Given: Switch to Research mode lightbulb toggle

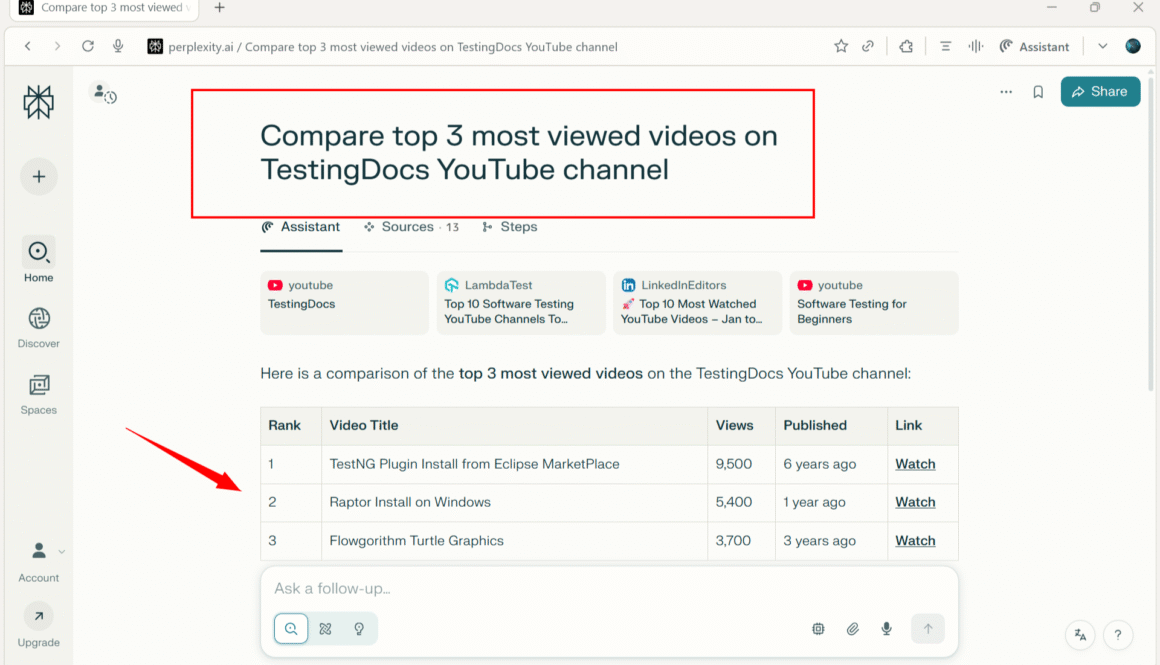Looking at the screenshot, I should click(x=359, y=629).
